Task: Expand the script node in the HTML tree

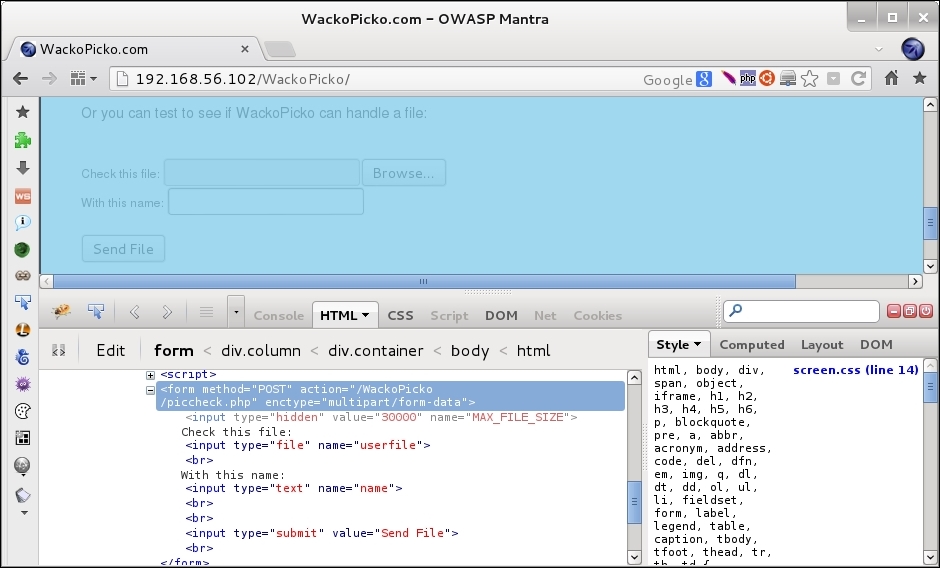Action: coord(150,375)
